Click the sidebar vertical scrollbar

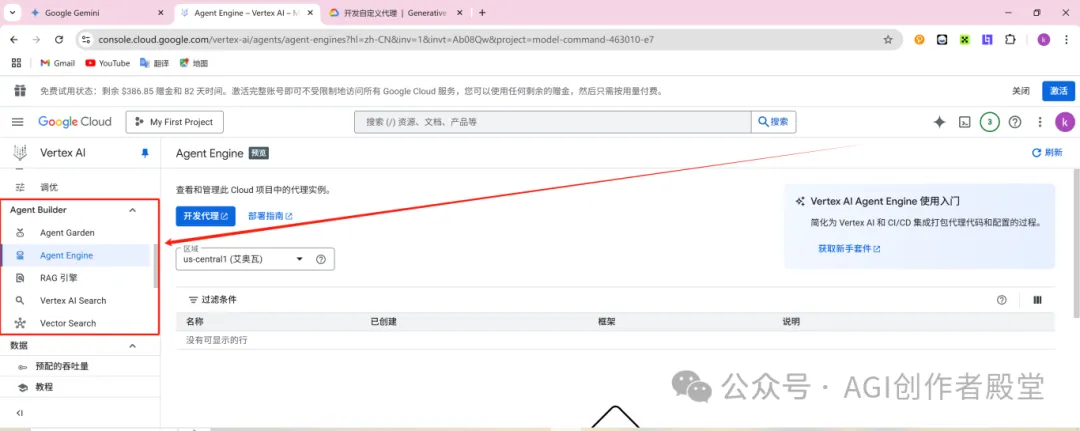pos(156,266)
